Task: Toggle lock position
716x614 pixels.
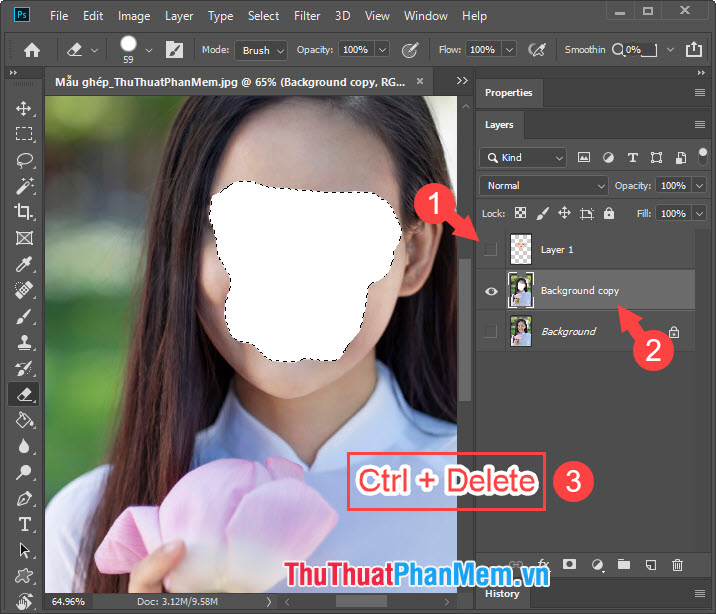Action: tap(564, 213)
